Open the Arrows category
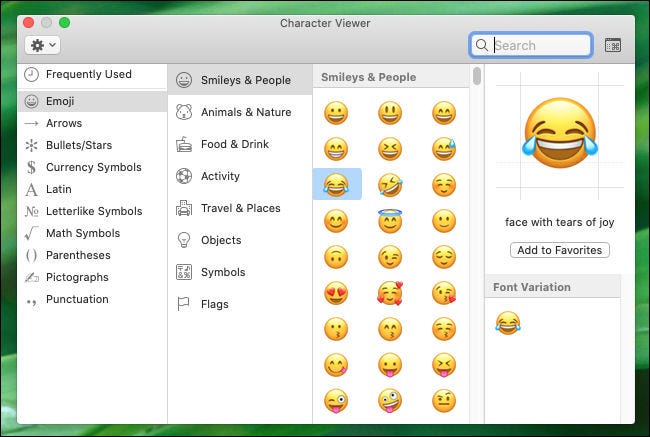This screenshot has height=437, width=650. [92, 123]
